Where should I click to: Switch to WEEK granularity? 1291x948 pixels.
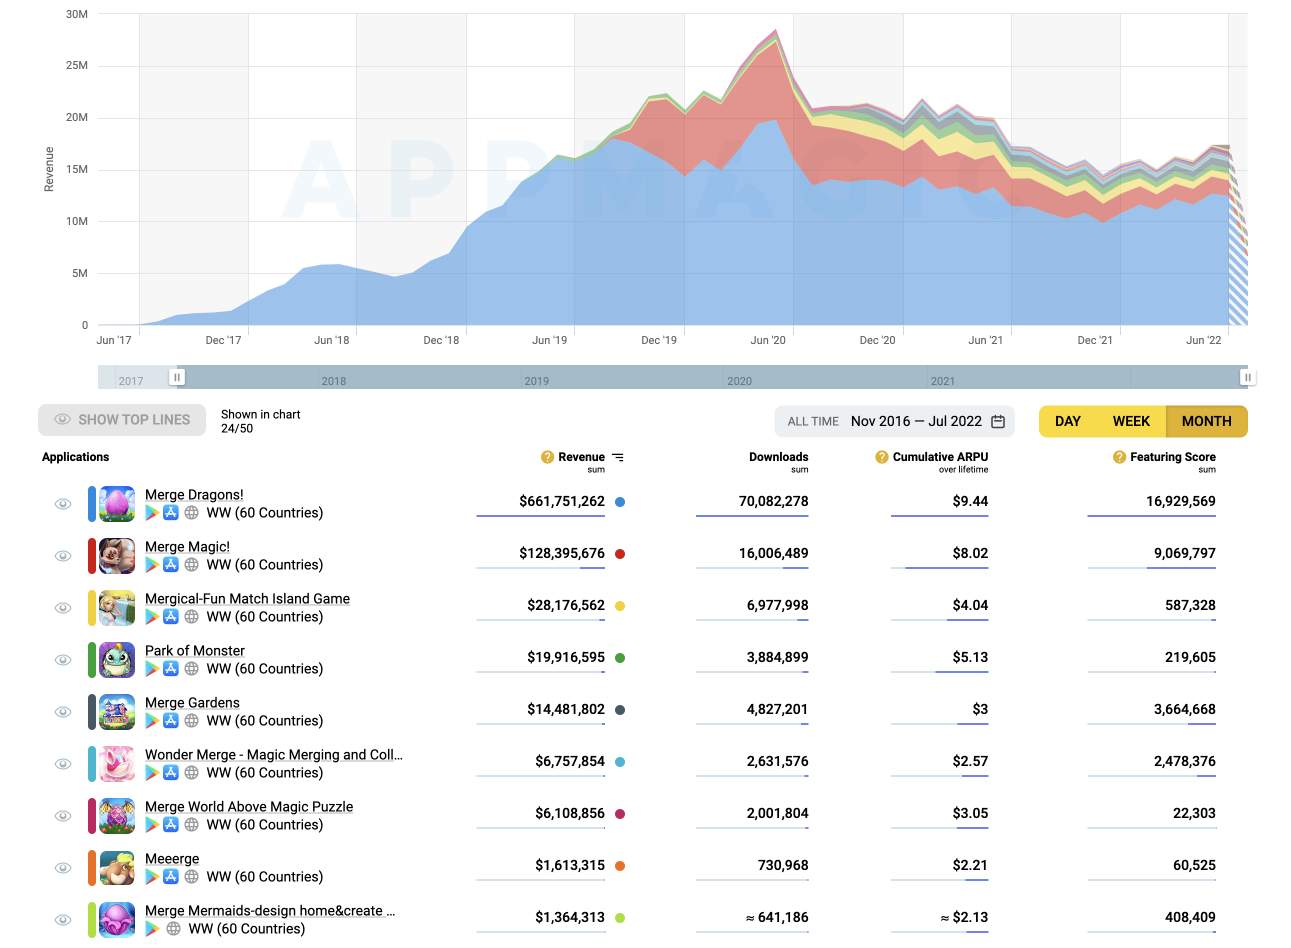pos(1131,422)
